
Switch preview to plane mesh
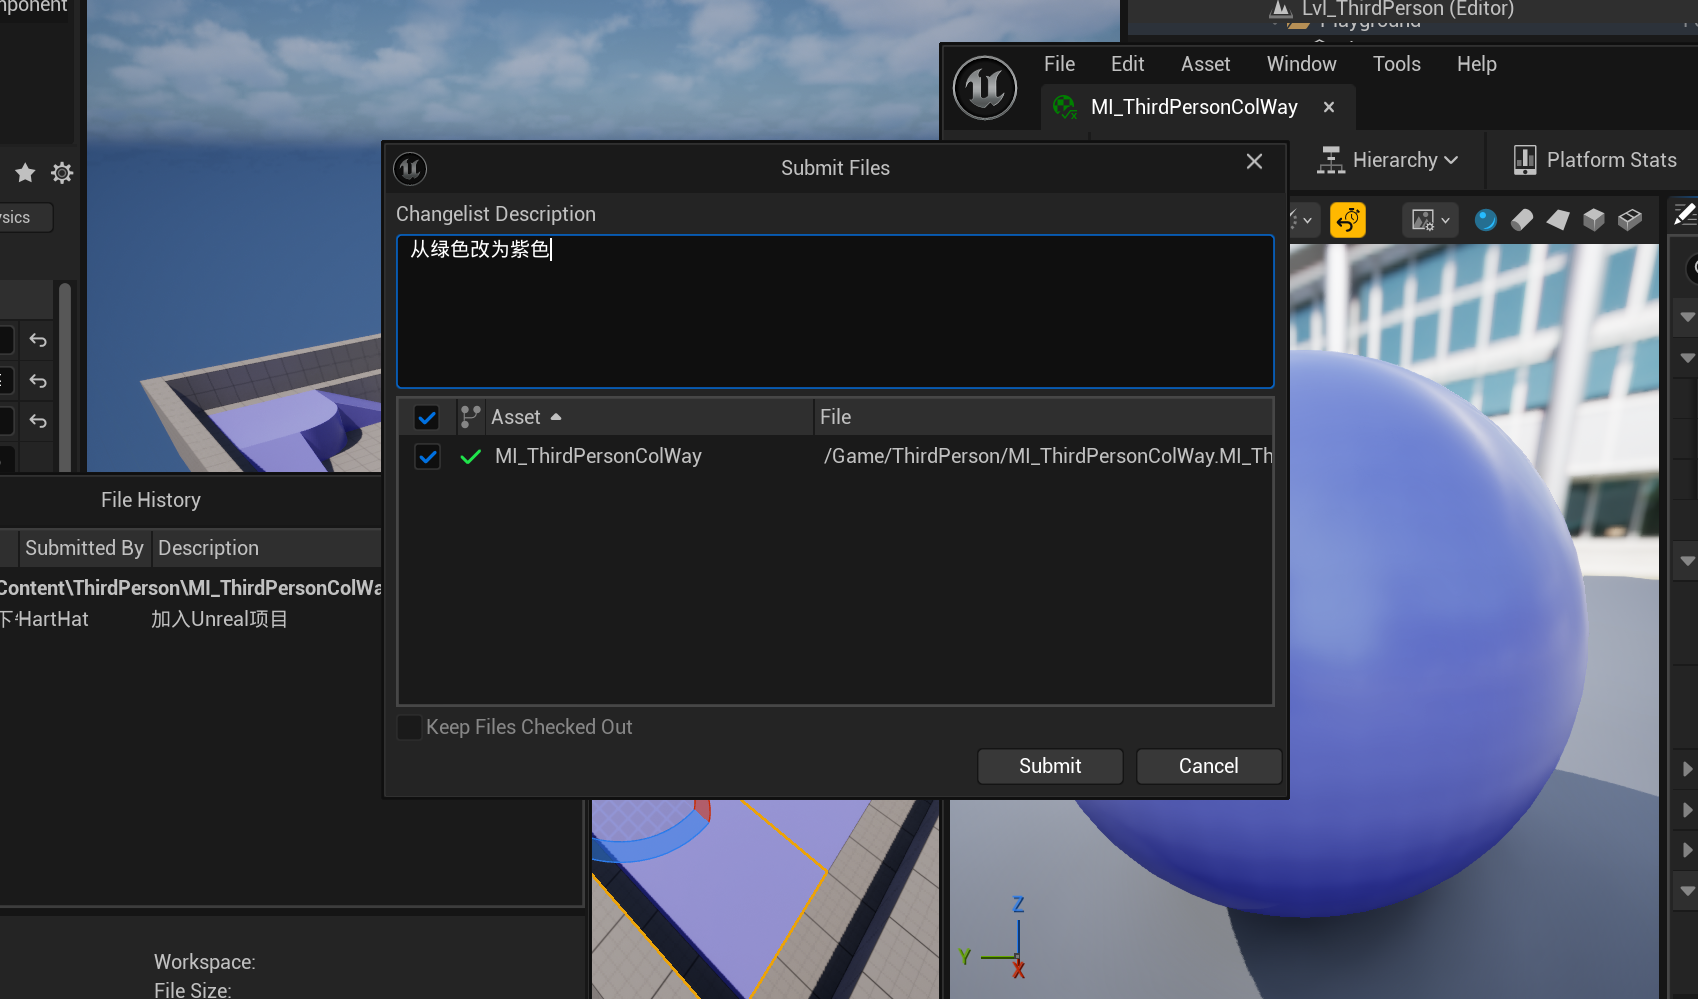click(x=1557, y=220)
